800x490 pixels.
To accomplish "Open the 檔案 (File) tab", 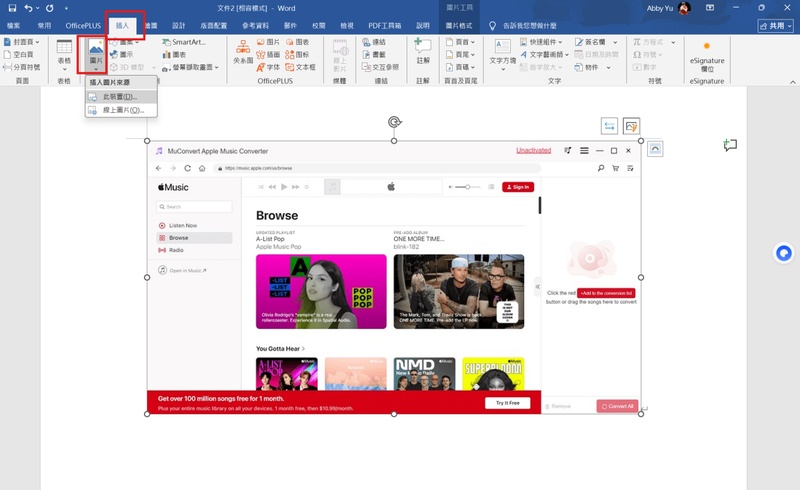I will [x=14, y=26].
